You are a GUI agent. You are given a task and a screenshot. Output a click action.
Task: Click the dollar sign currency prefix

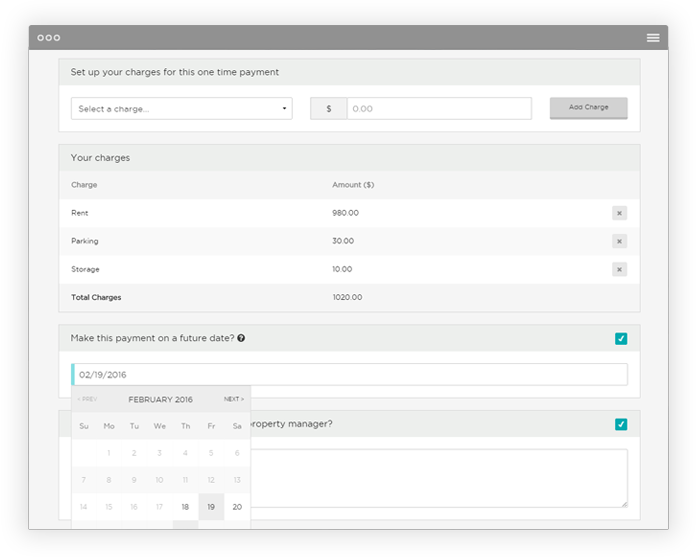(x=328, y=108)
